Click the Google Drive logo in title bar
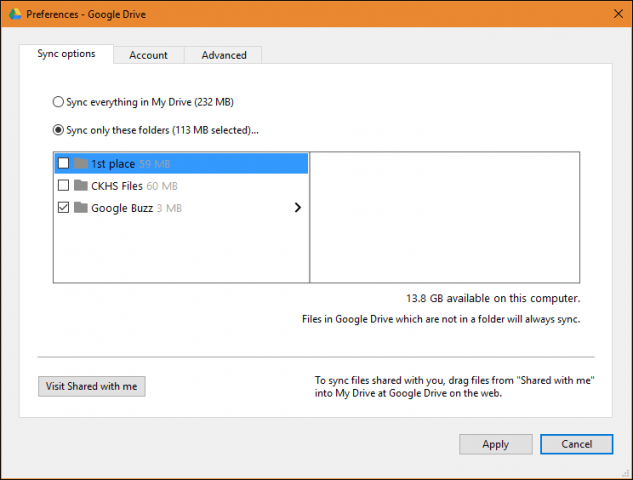This screenshot has width=633, height=480. [15, 14]
